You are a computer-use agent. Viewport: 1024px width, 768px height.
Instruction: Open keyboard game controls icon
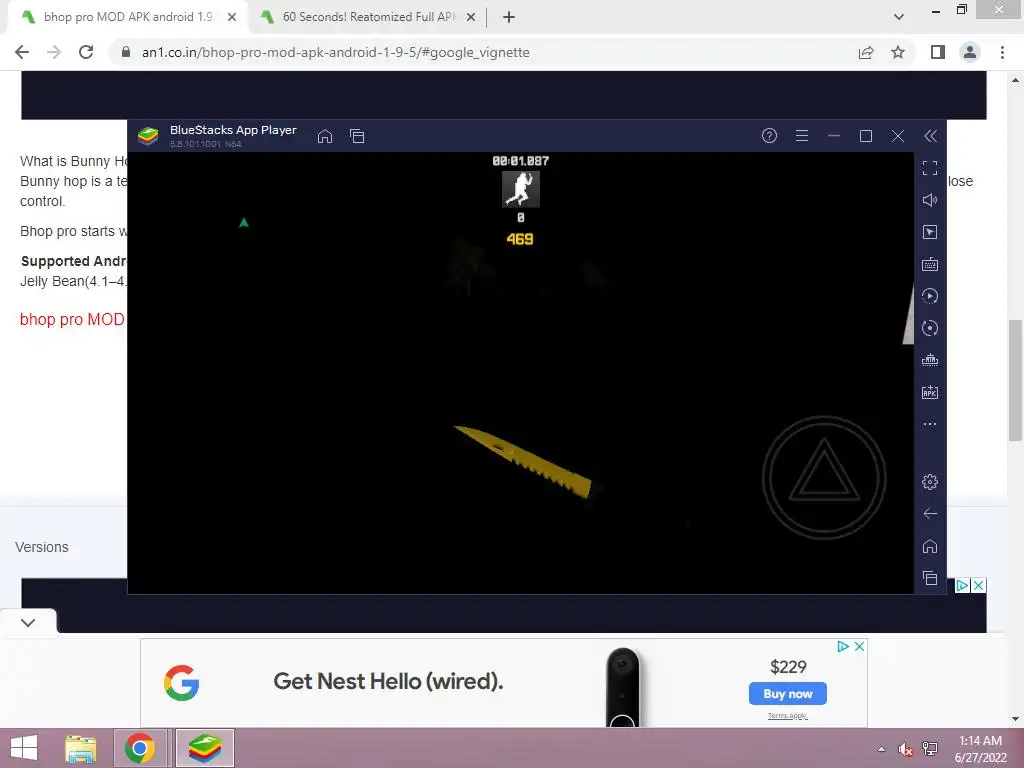coord(930,264)
